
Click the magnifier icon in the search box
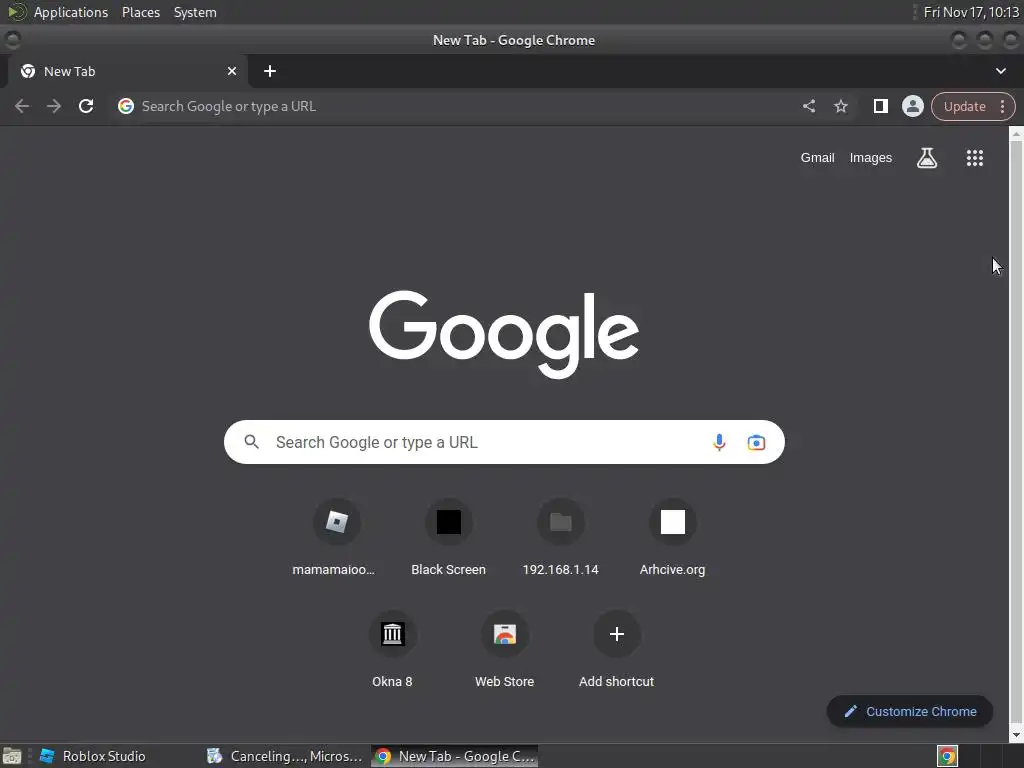[x=251, y=442]
